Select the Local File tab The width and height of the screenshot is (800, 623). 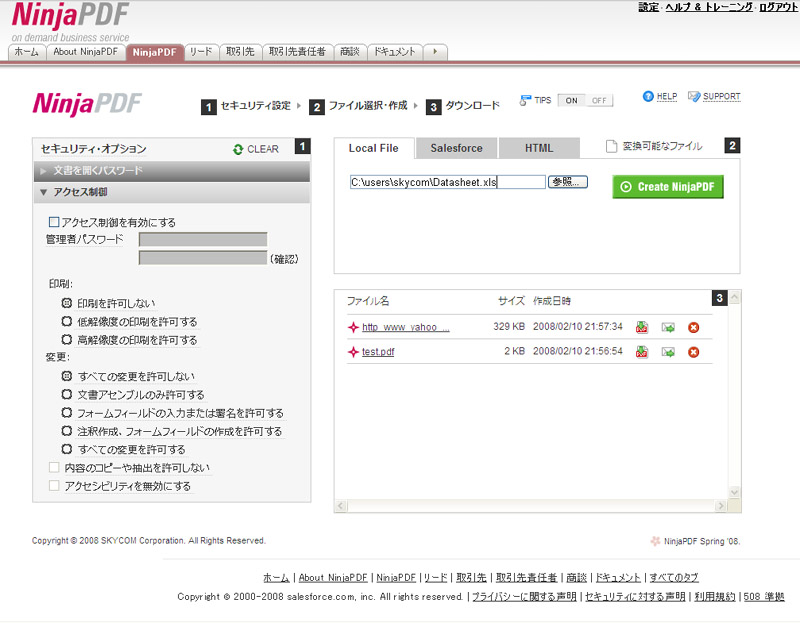(374, 148)
